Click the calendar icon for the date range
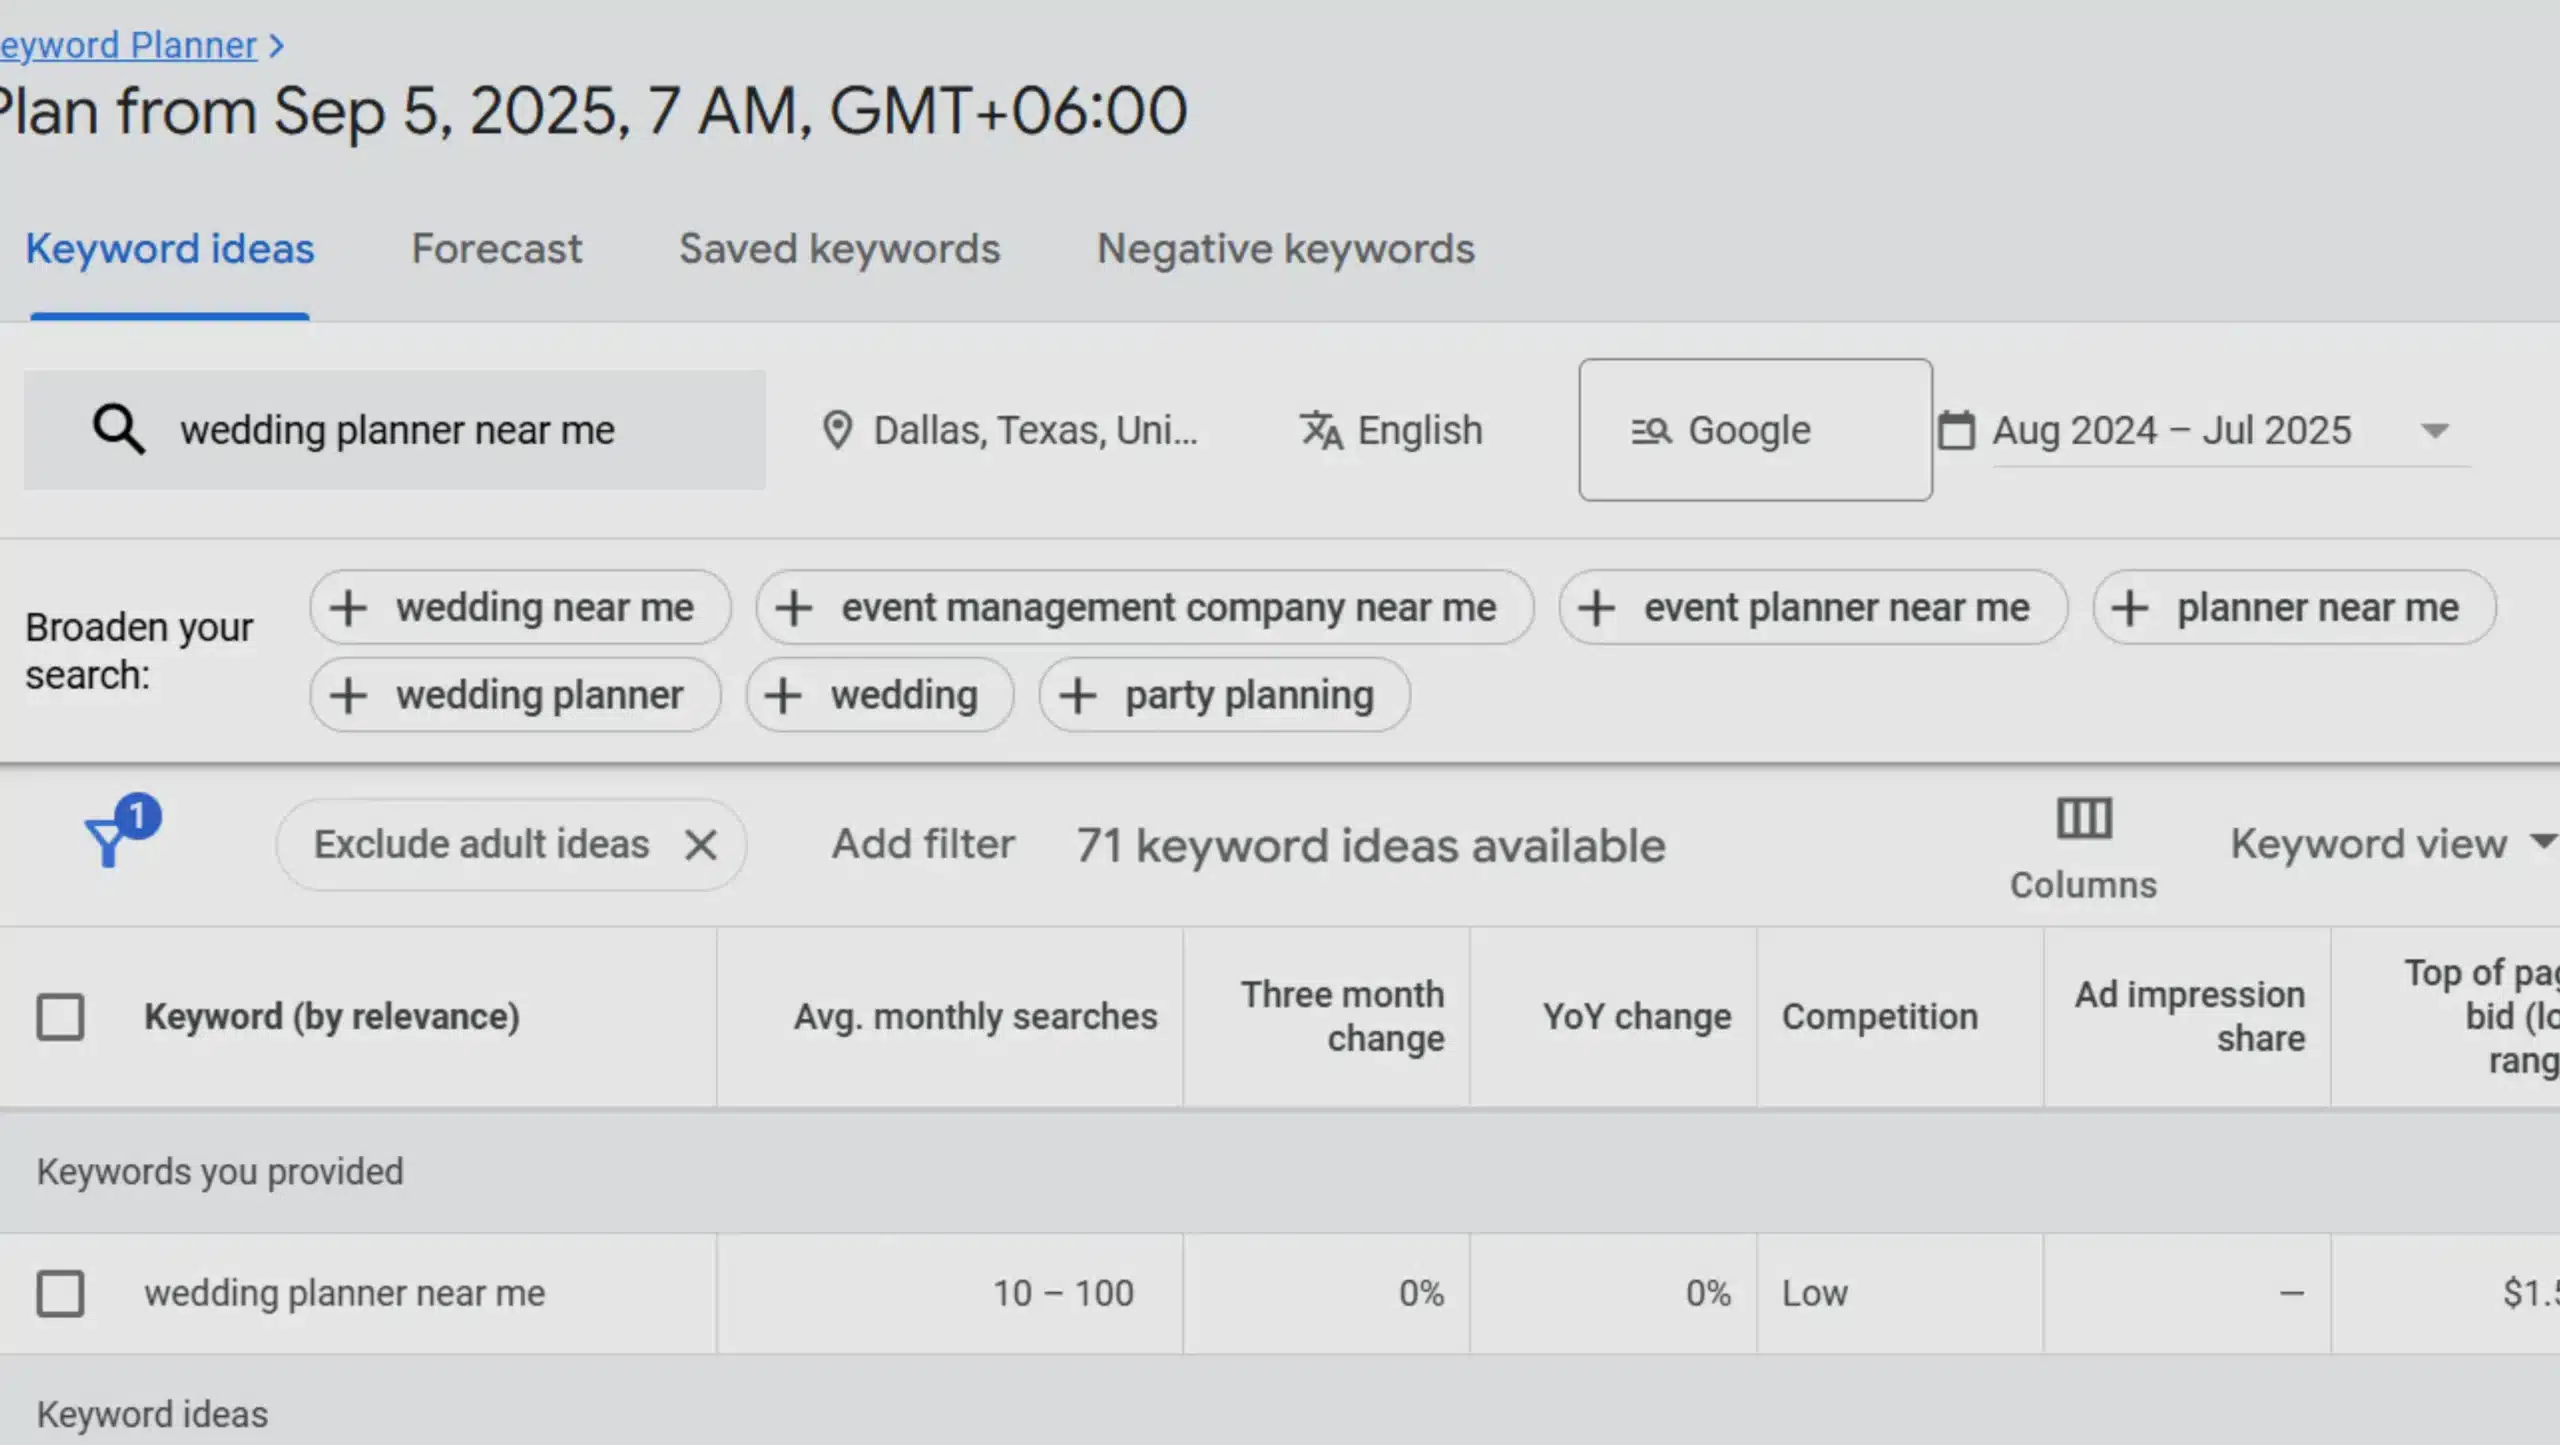 (x=1958, y=429)
